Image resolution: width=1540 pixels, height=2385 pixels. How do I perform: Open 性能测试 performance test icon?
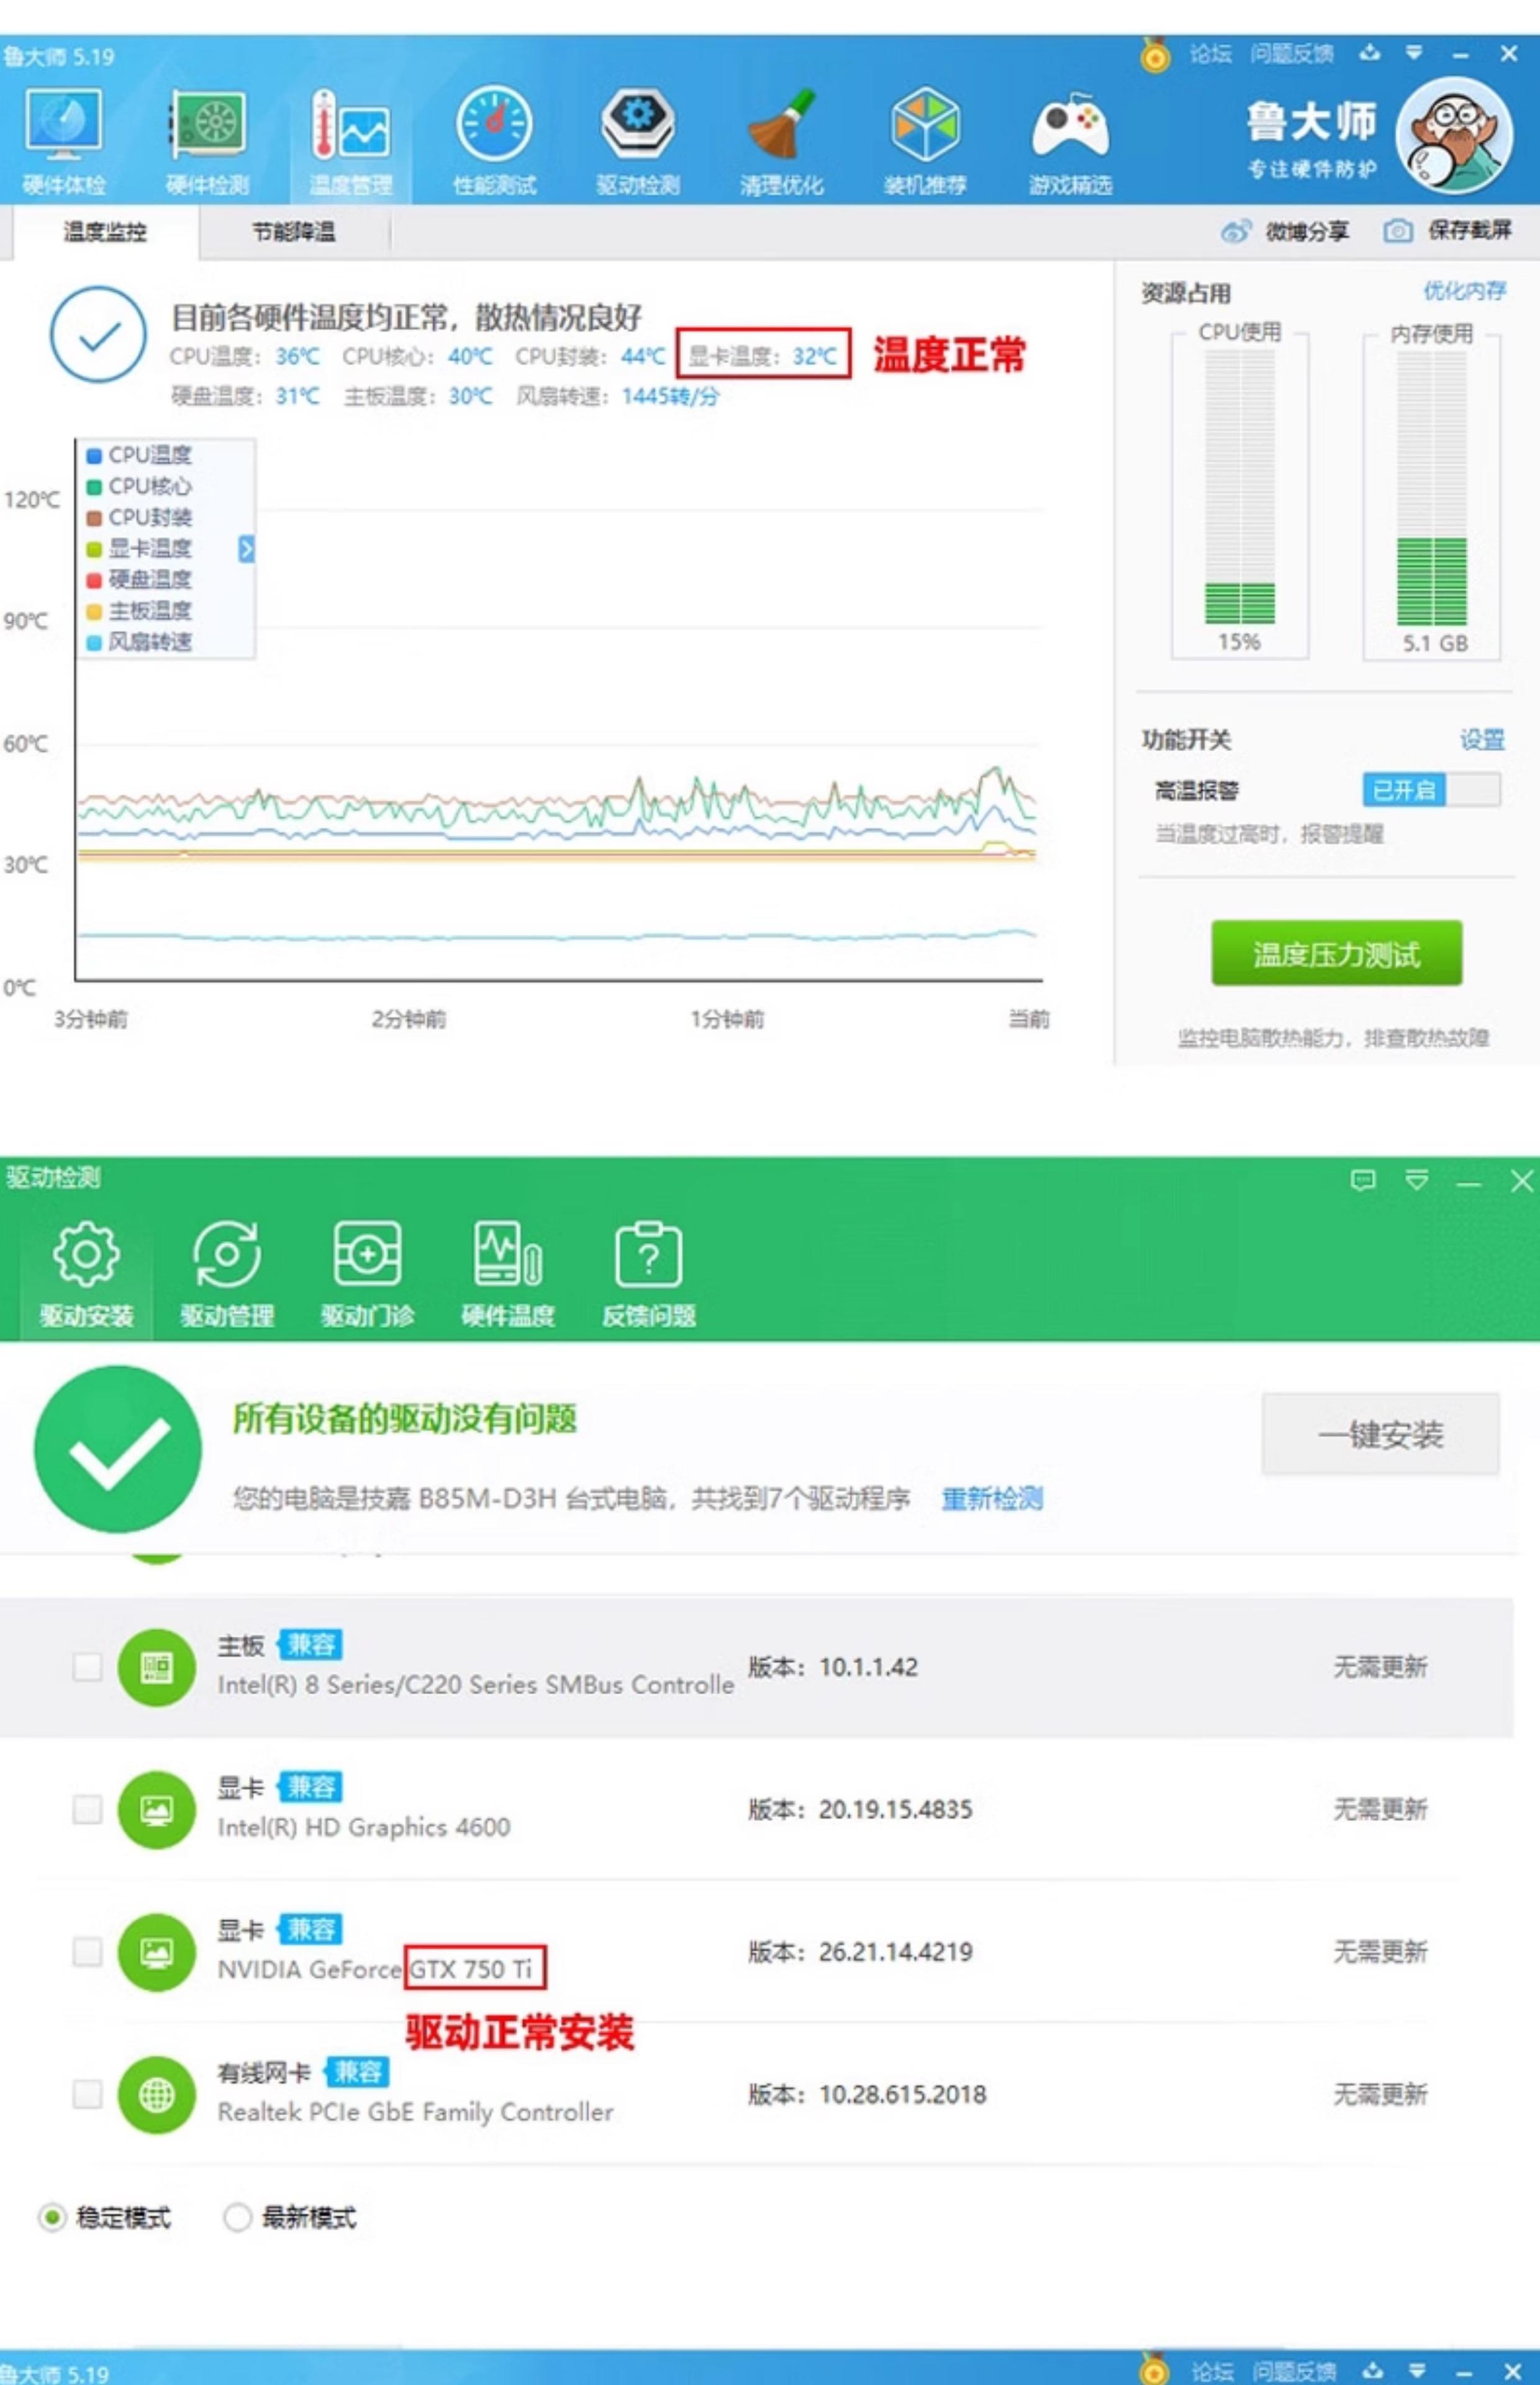click(x=494, y=124)
